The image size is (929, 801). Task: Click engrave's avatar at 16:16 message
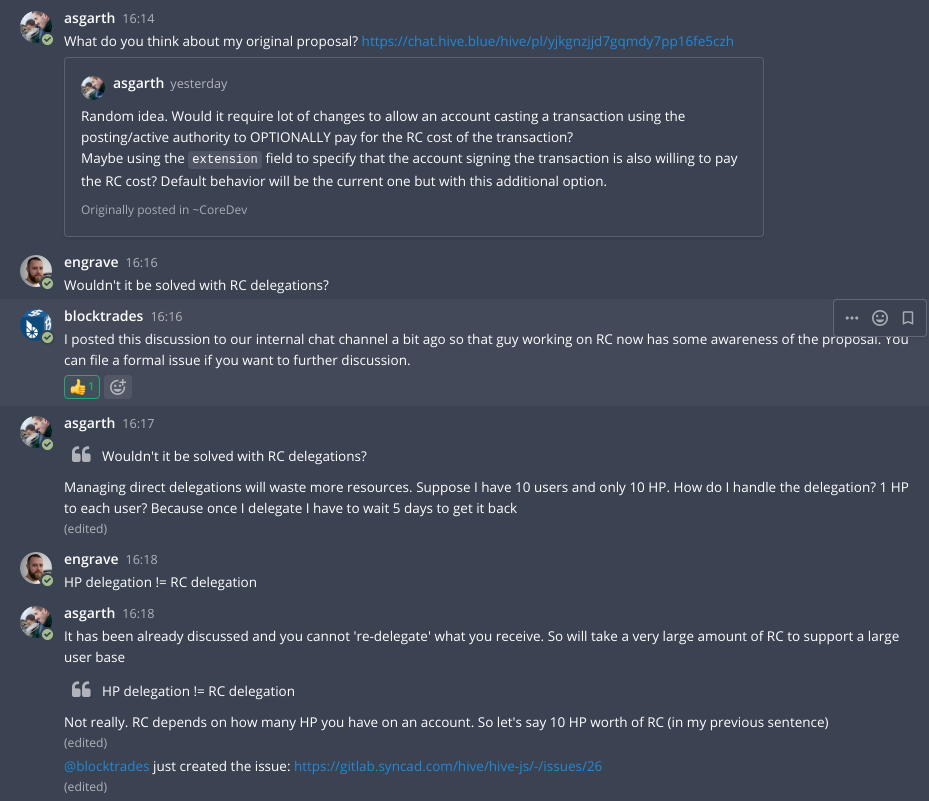pyautogui.click(x=36, y=271)
